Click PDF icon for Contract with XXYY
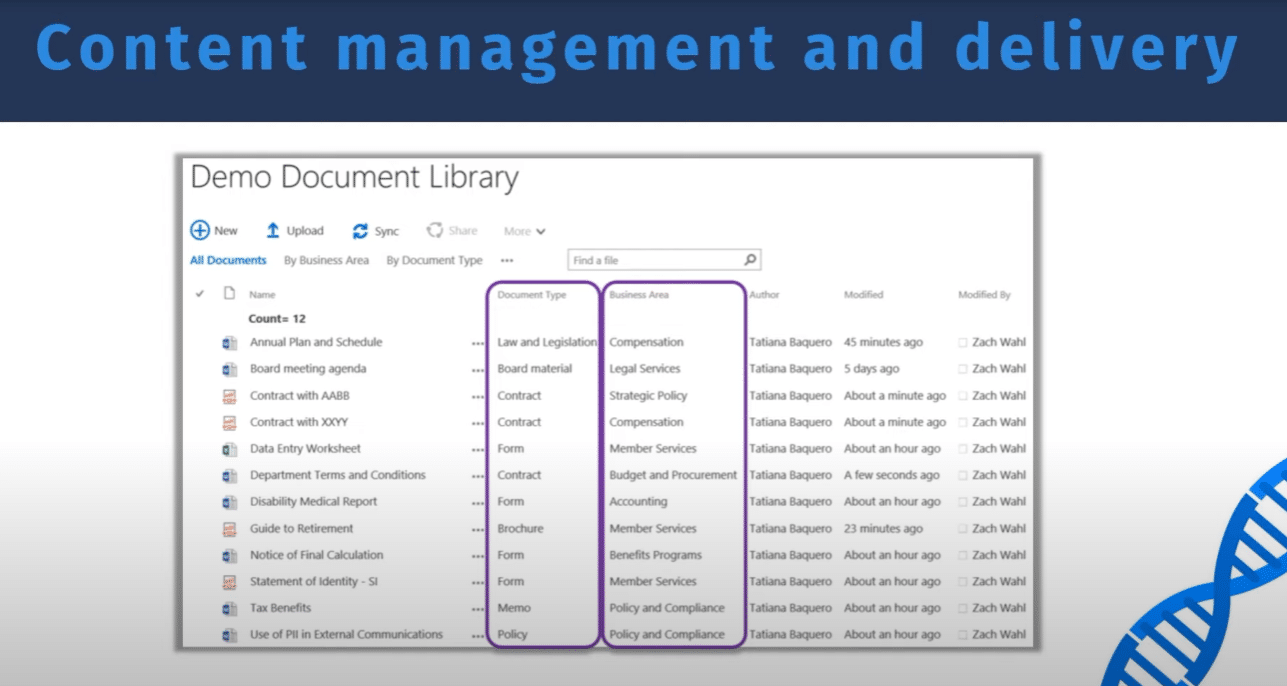Screen dimensions: 1287x686 click(229, 422)
